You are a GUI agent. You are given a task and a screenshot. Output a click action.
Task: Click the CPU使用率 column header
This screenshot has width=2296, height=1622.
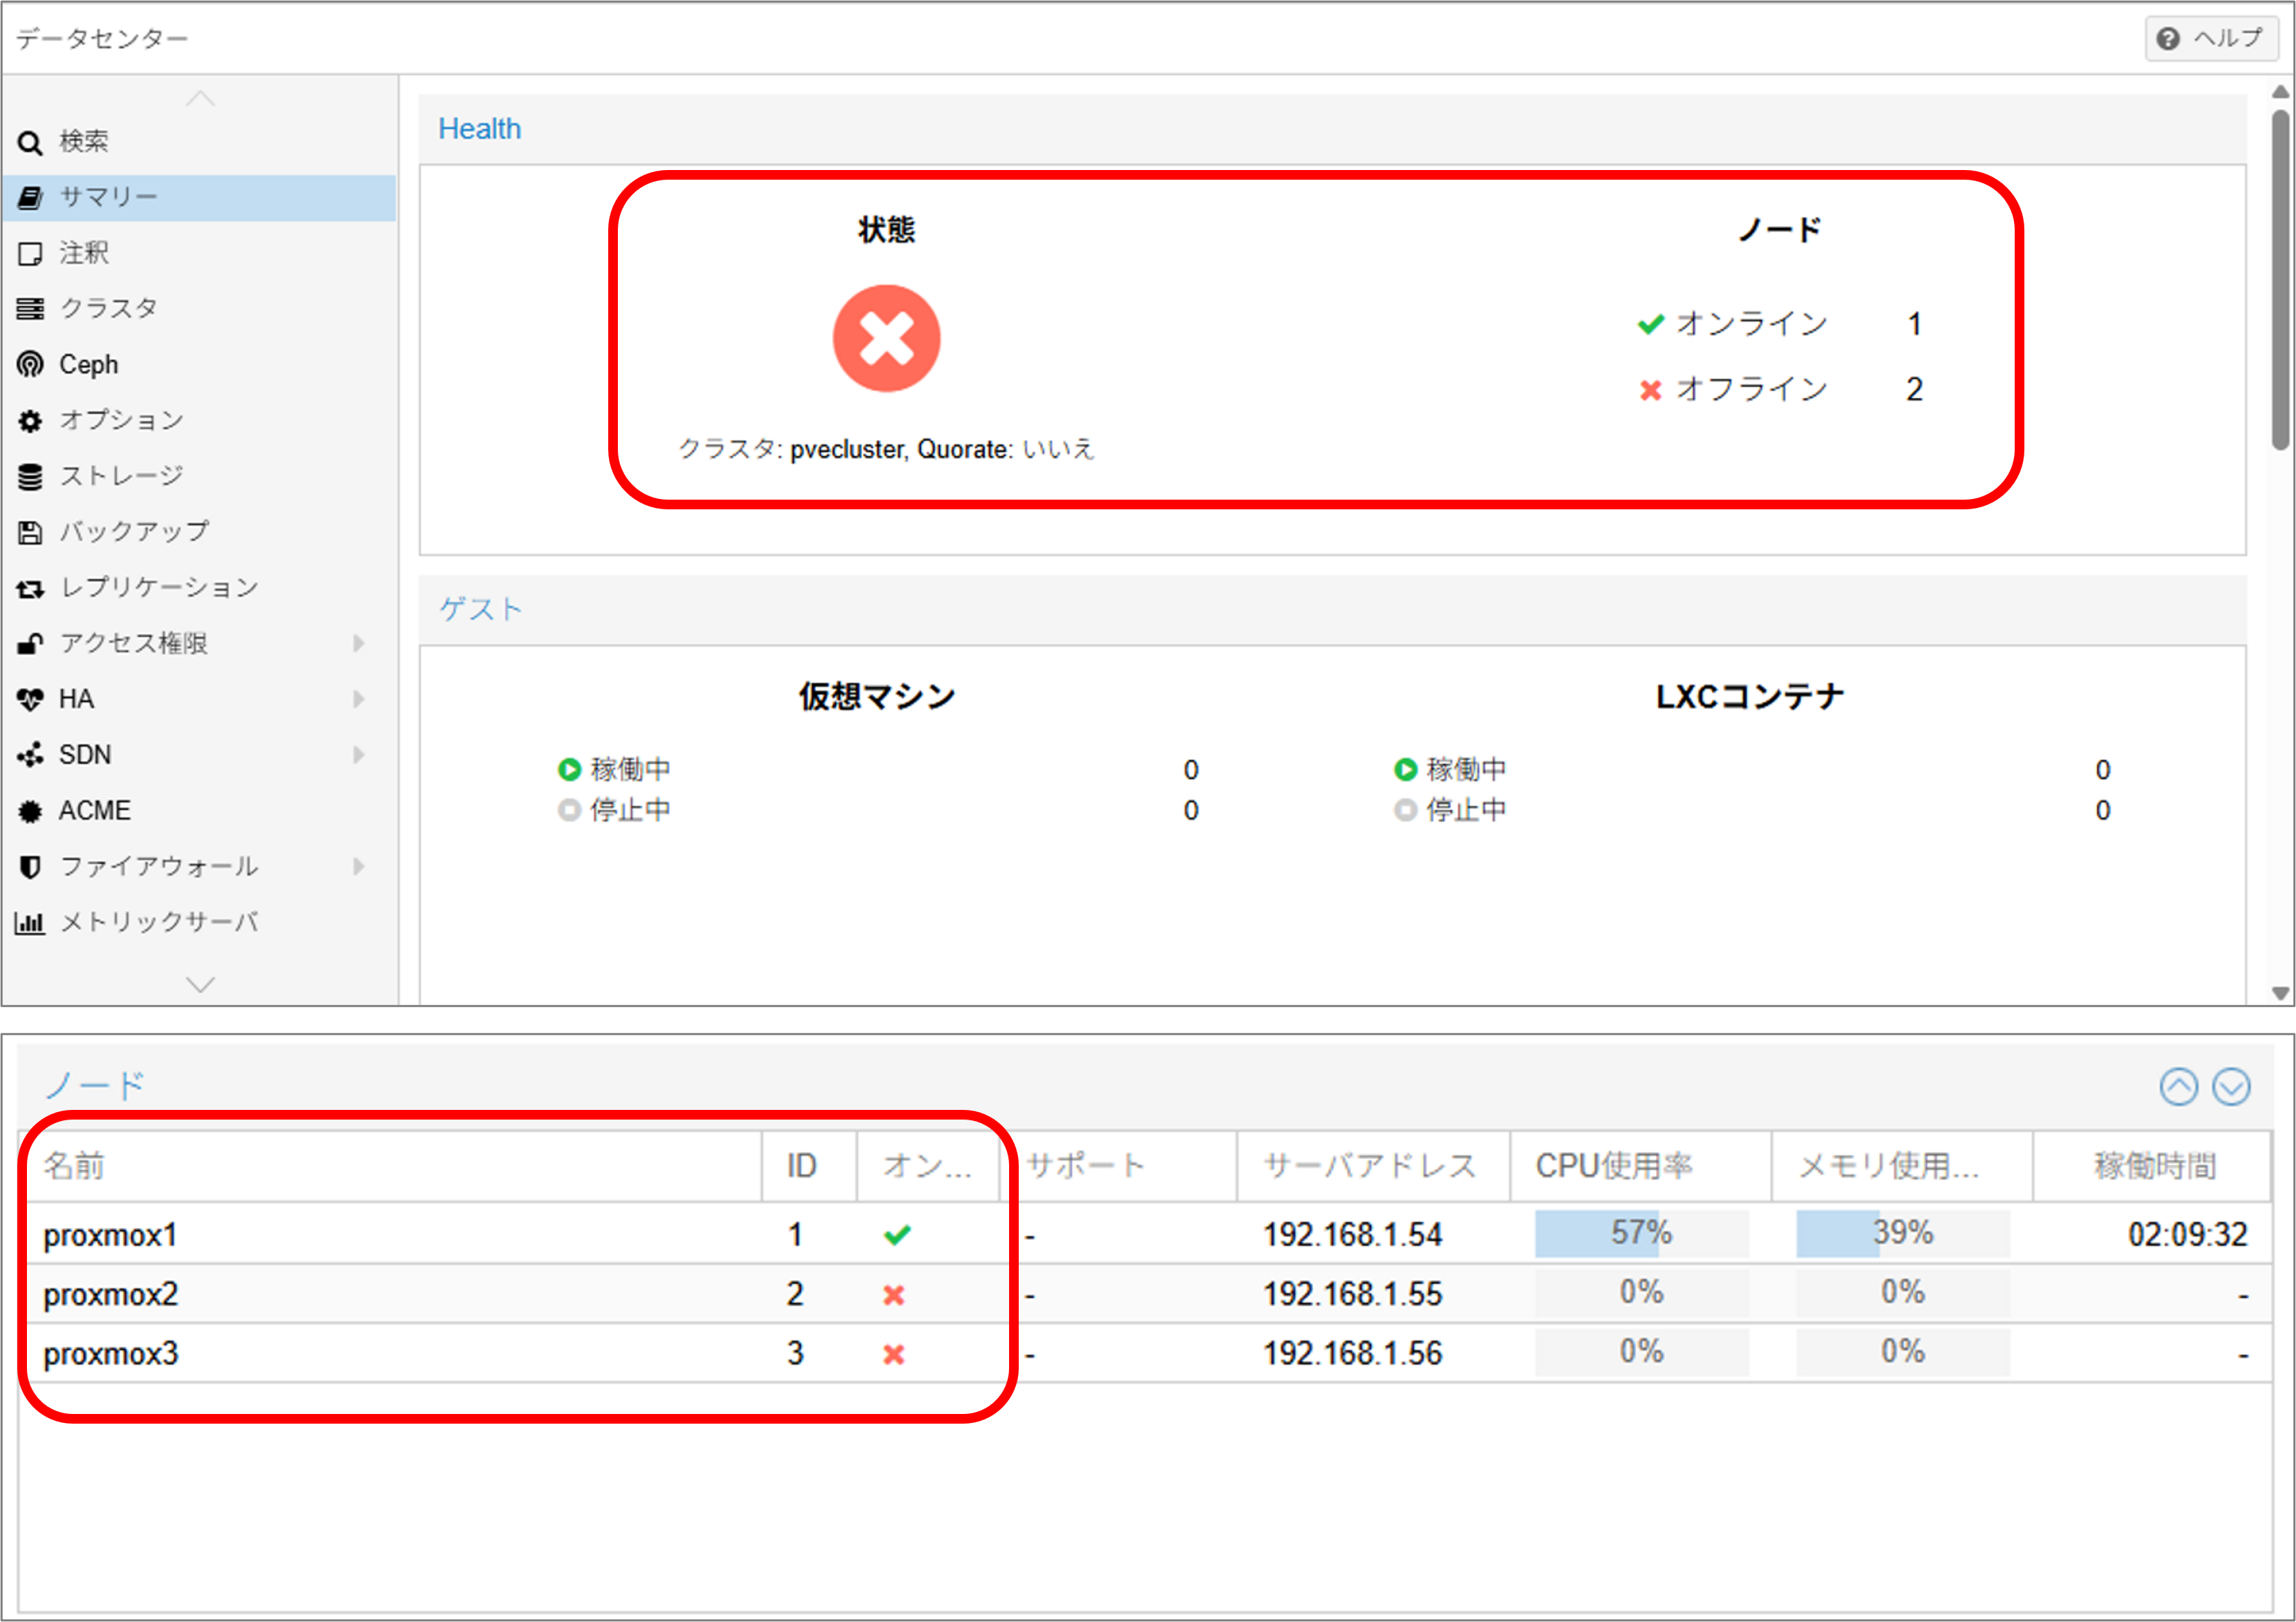[1614, 1166]
